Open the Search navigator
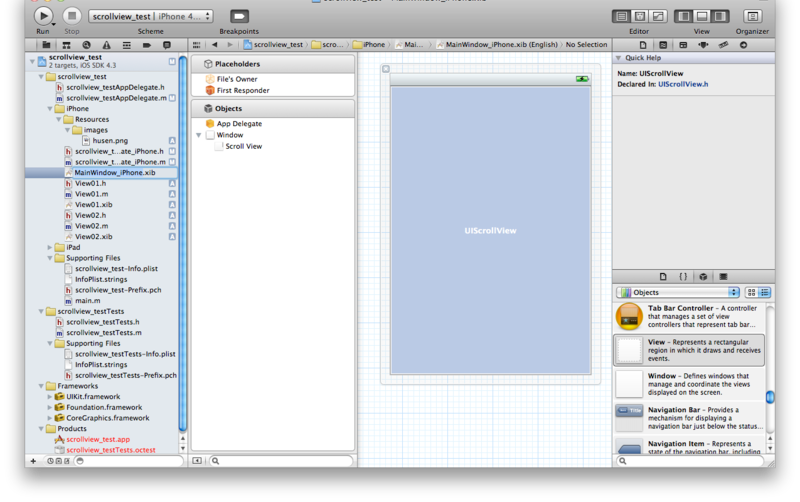Viewport: 800px width, 502px height. 86,45
